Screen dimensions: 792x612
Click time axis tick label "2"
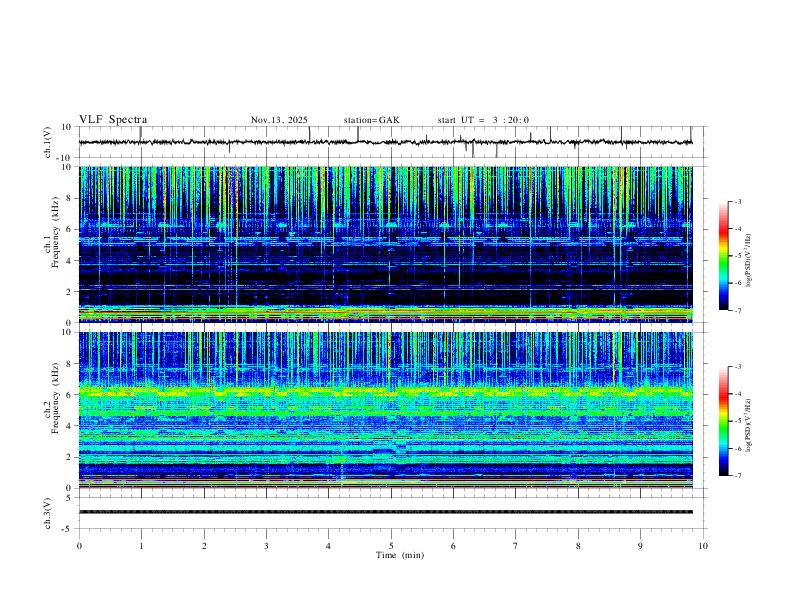click(x=204, y=546)
